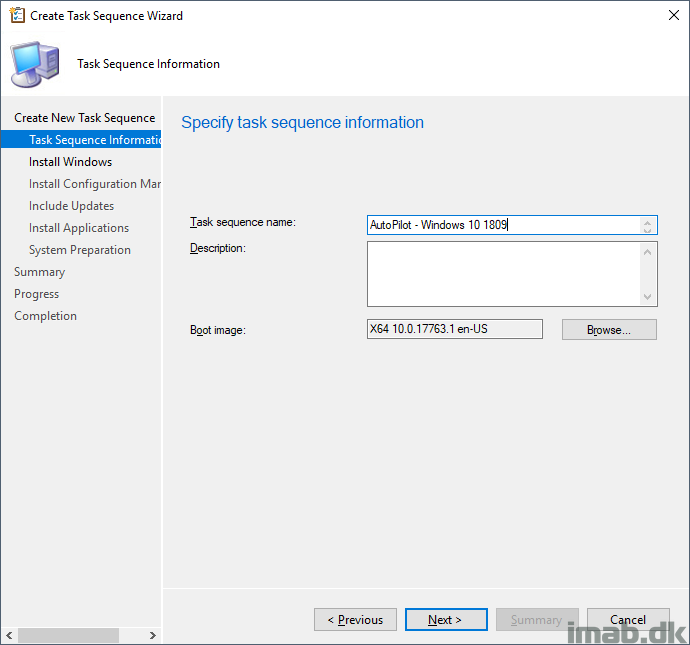Close the Create Task Sequence Wizard
Viewport: 690px width, 645px height.
coord(673,15)
